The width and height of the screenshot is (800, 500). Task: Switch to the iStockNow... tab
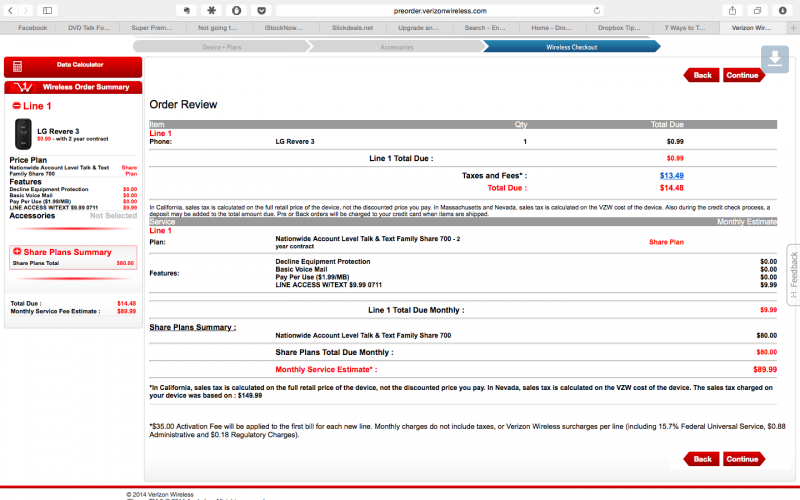click(283, 28)
